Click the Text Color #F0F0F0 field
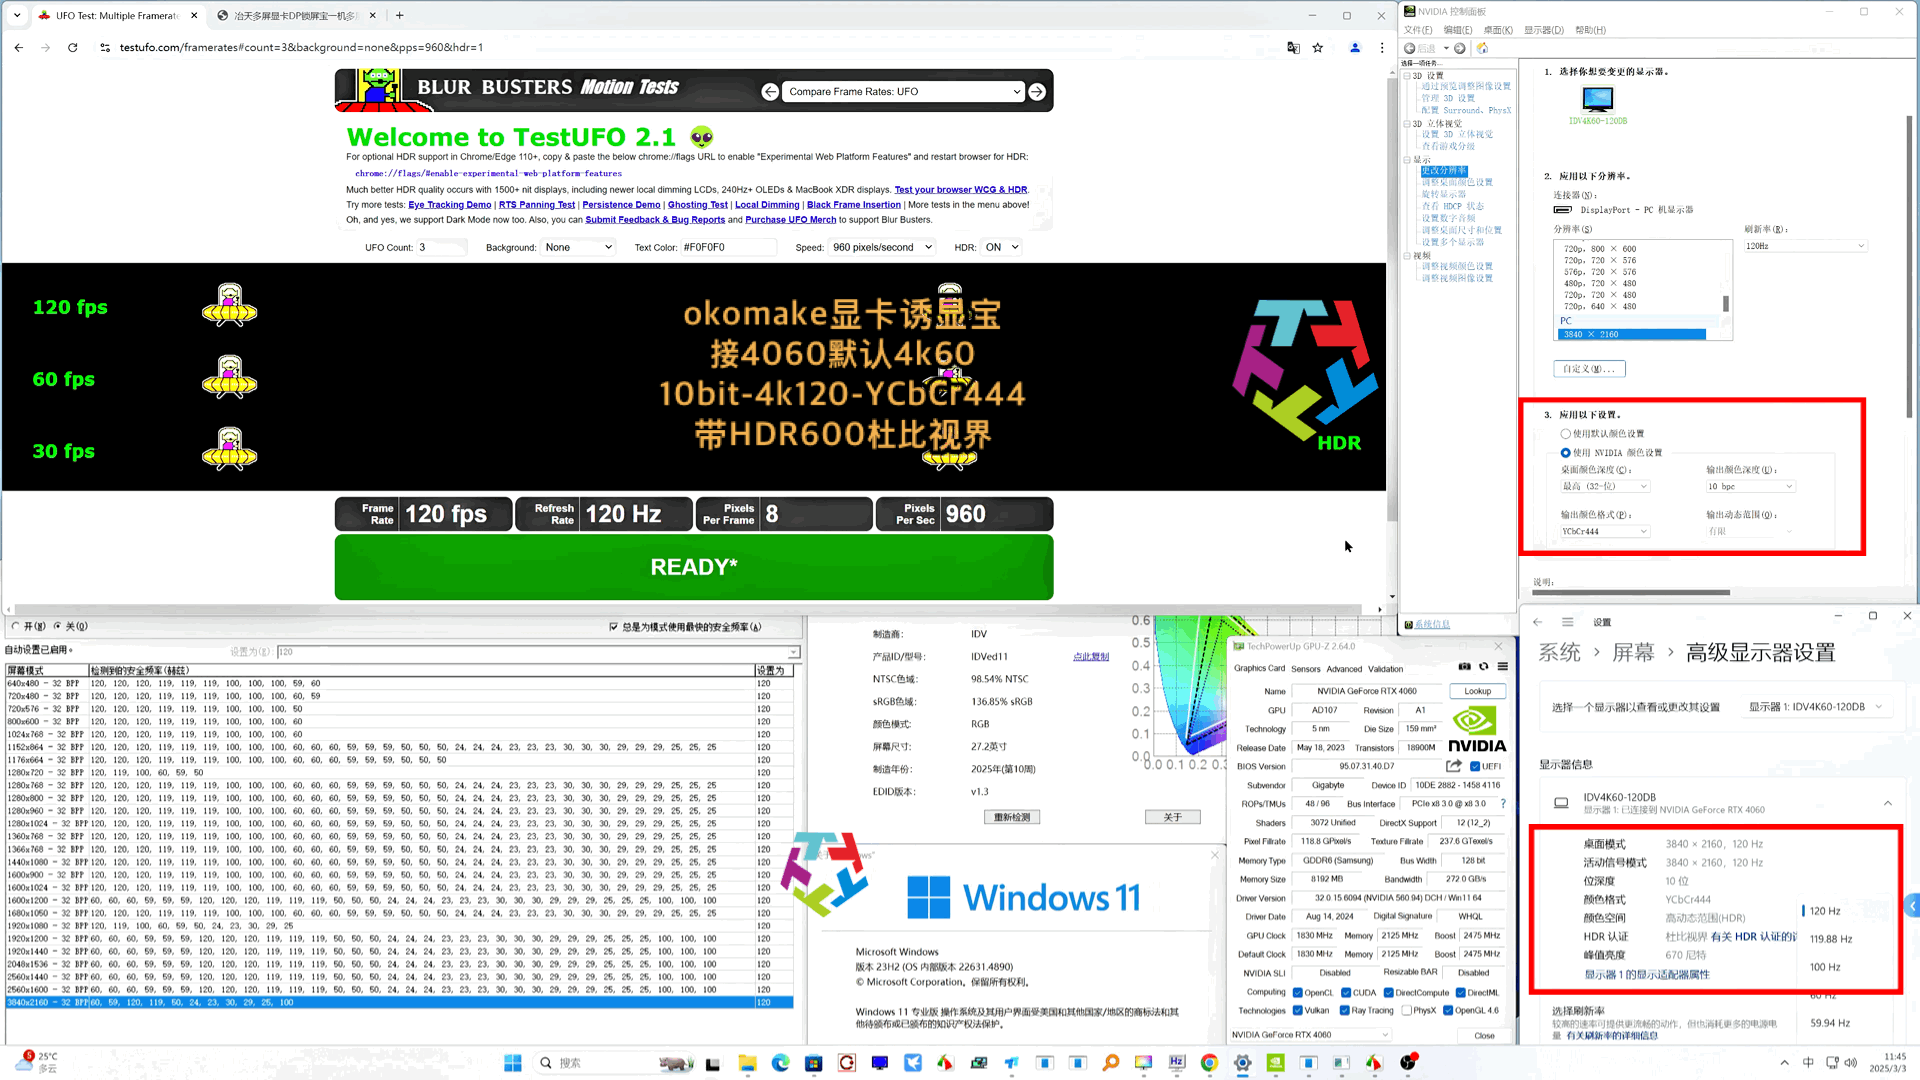The width and height of the screenshot is (1920, 1080). pyautogui.click(x=730, y=247)
